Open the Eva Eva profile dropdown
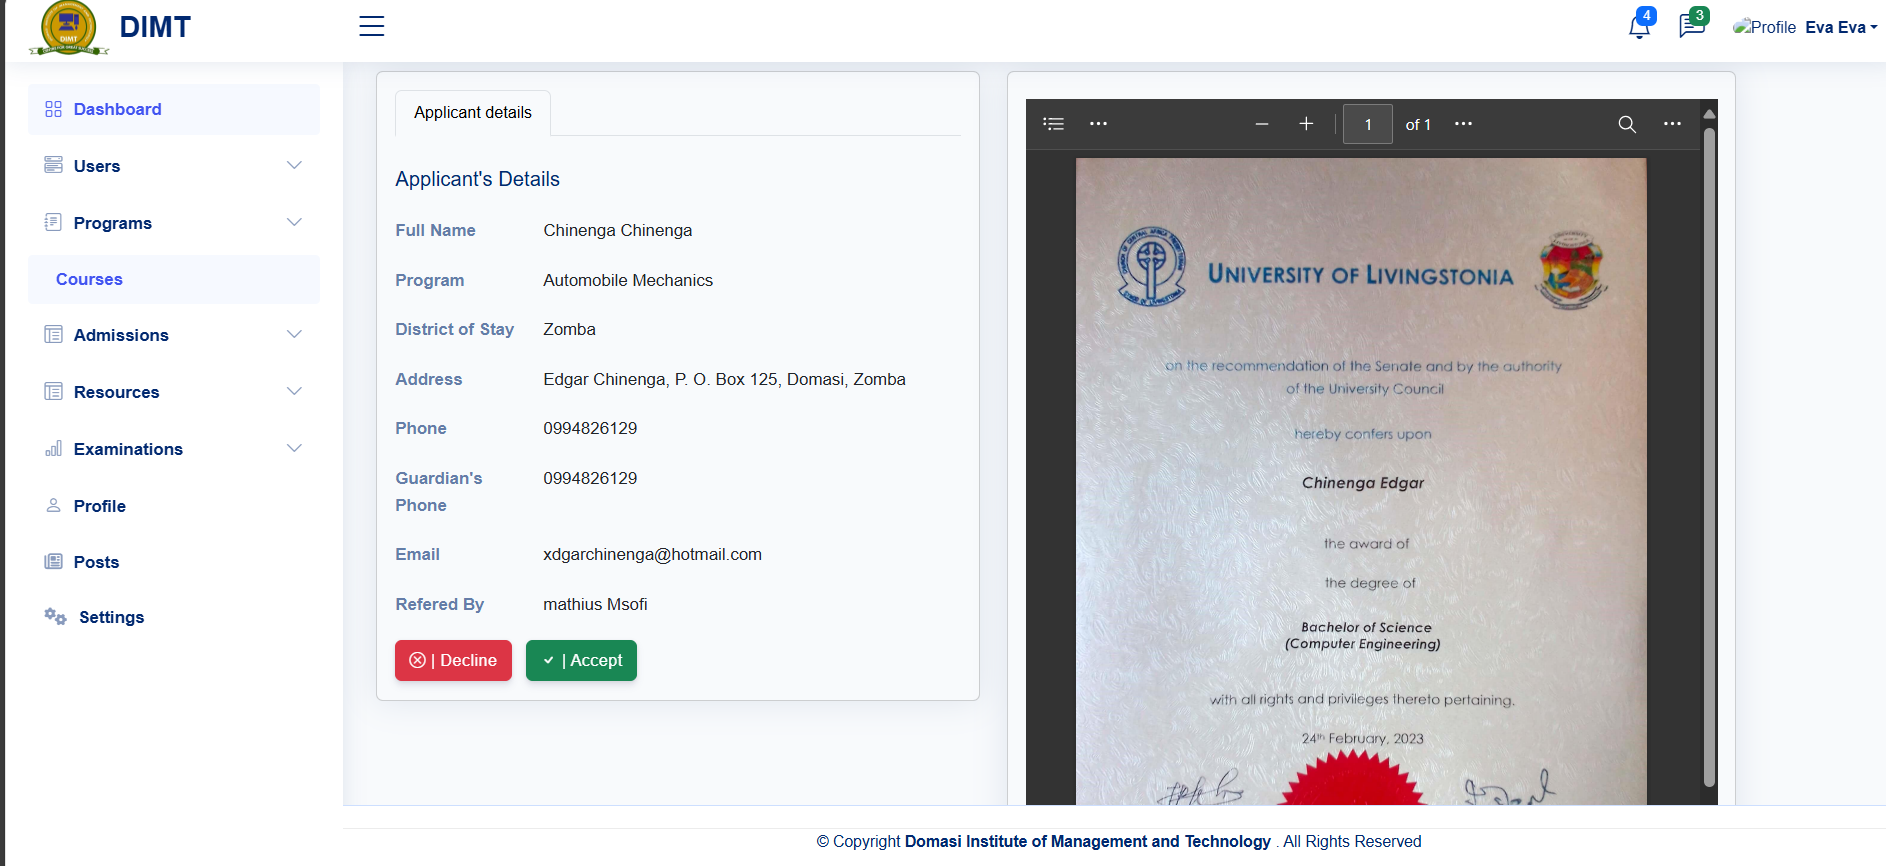This screenshot has height=866, width=1886. pos(1841,27)
